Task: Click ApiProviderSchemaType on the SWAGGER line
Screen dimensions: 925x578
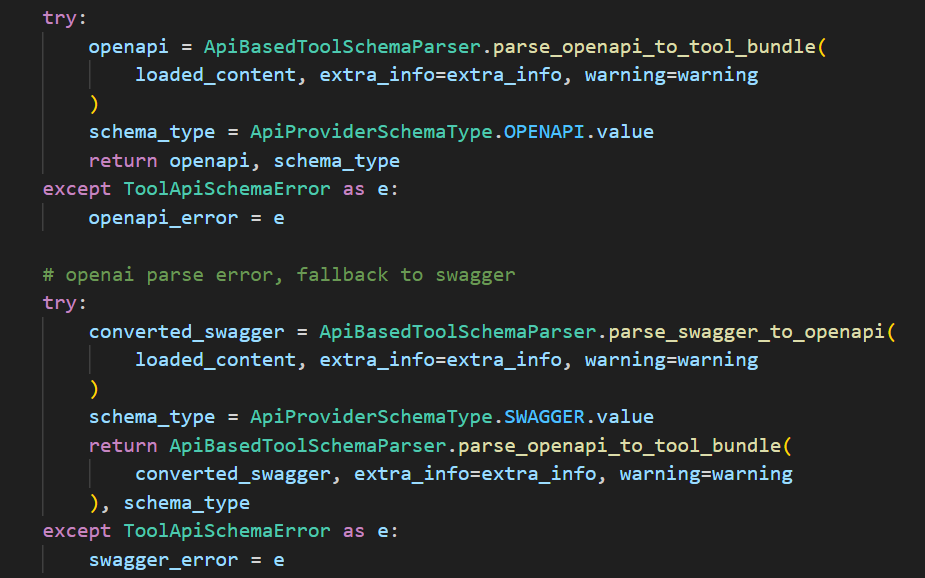Action: pos(370,417)
